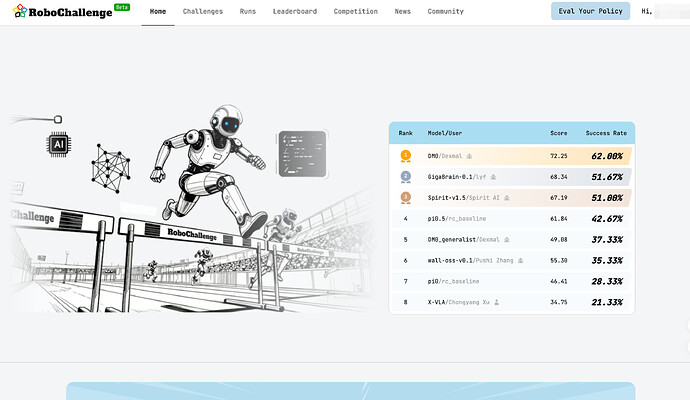Click the score 46.41
This screenshot has width=690, height=400.
559,281
